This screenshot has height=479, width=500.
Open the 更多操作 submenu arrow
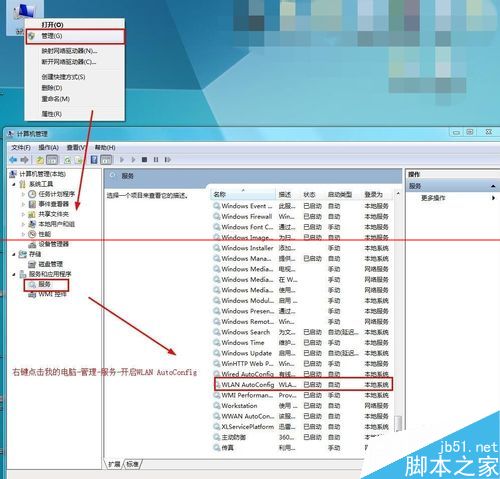(x=493, y=198)
